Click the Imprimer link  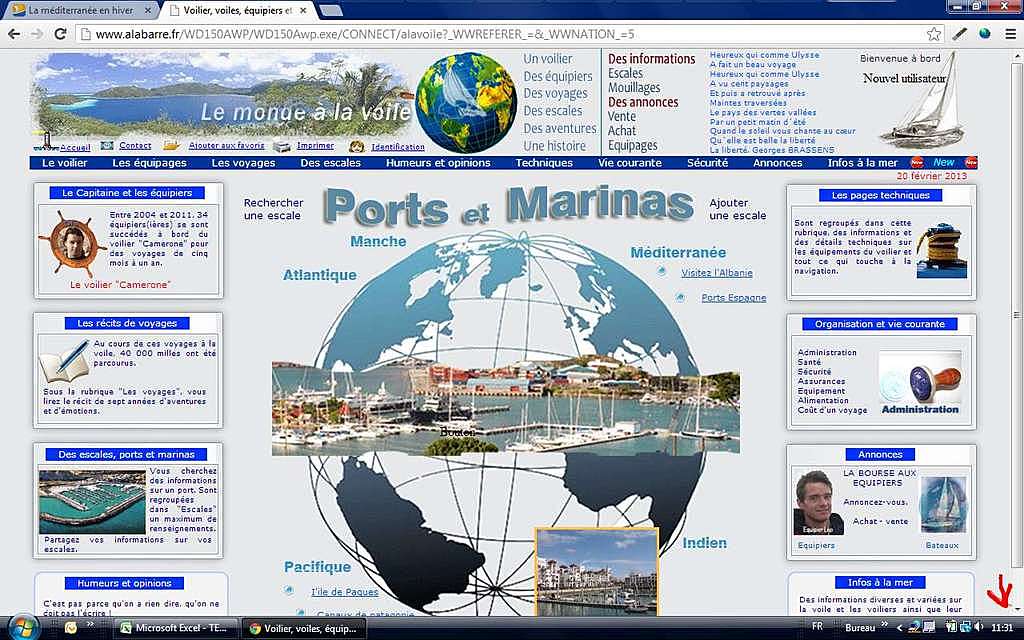tap(315, 146)
